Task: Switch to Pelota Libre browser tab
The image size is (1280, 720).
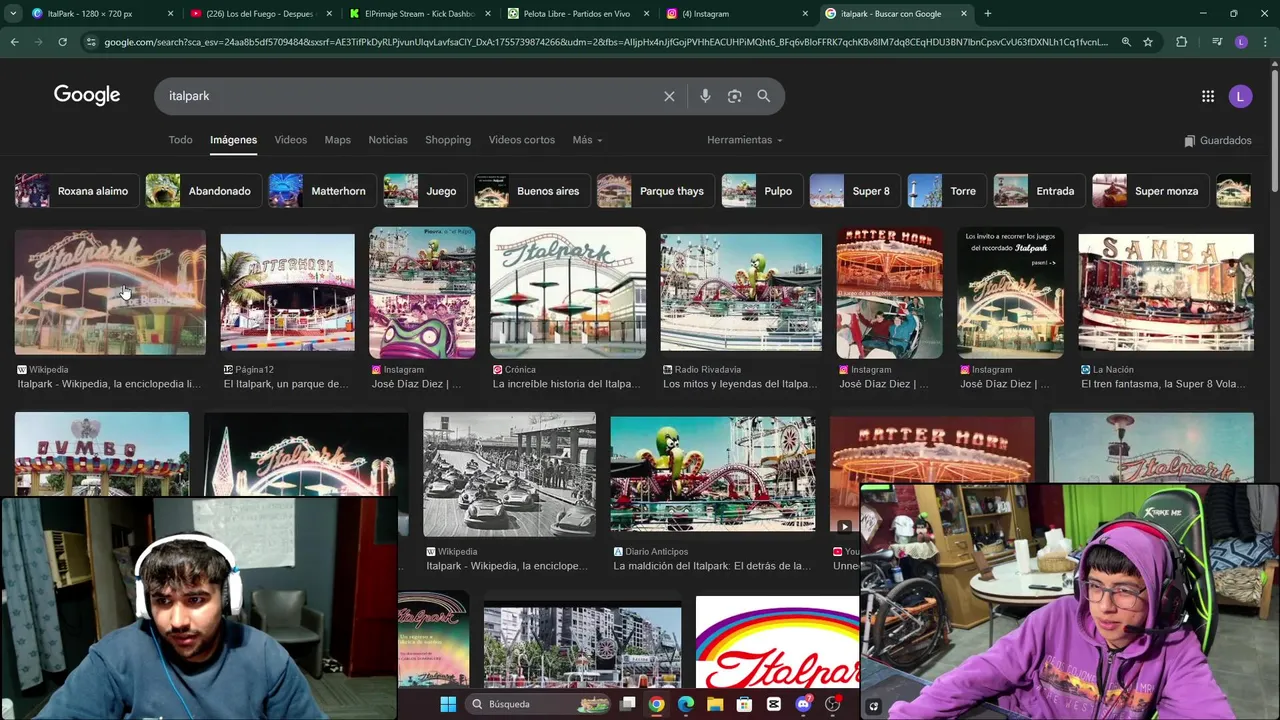Action: point(578,14)
